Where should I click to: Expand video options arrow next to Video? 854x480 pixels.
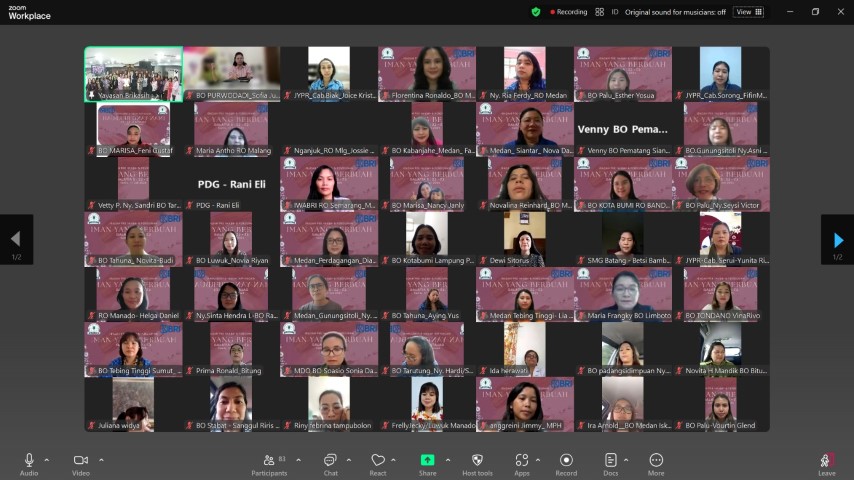pos(100,459)
